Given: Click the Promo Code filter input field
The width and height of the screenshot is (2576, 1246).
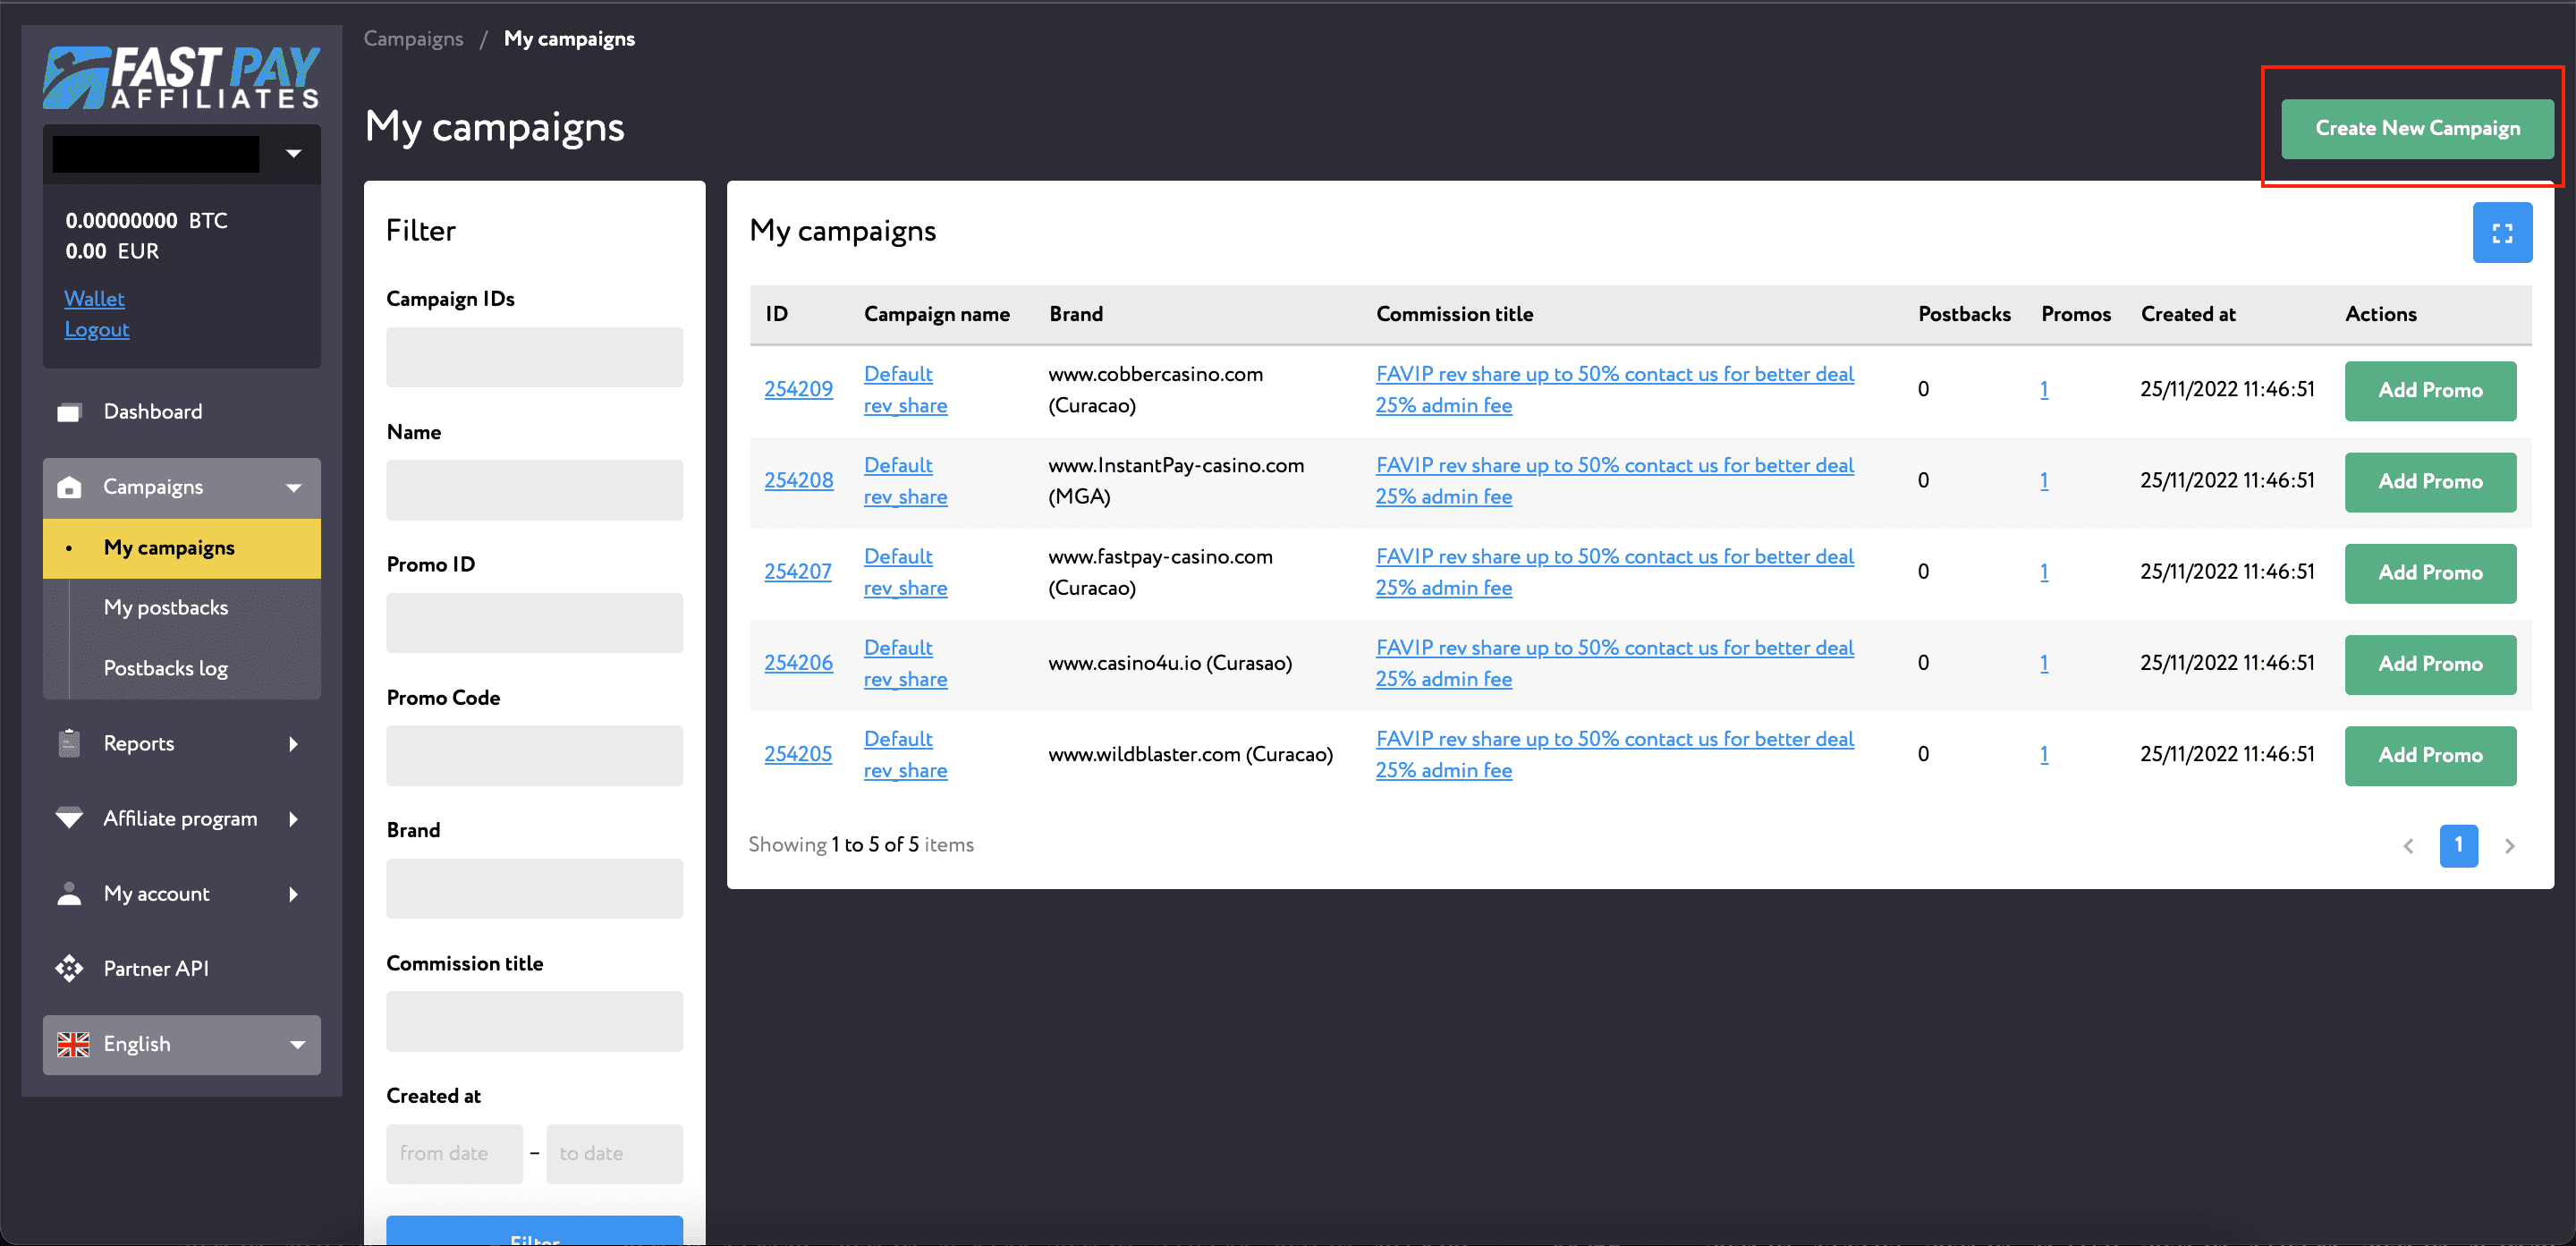Looking at the screenshot, I should 534,755.
